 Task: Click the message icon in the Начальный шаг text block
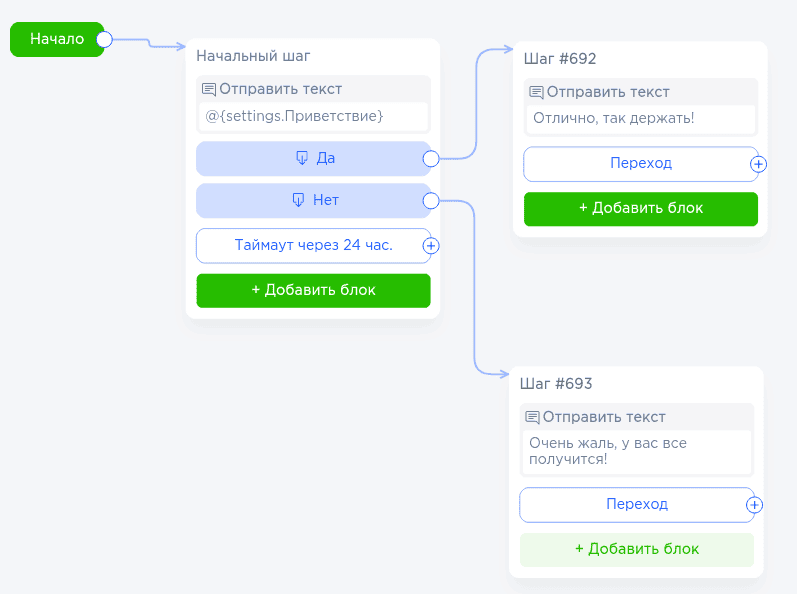pyautogui.click(x=209, y=89)
